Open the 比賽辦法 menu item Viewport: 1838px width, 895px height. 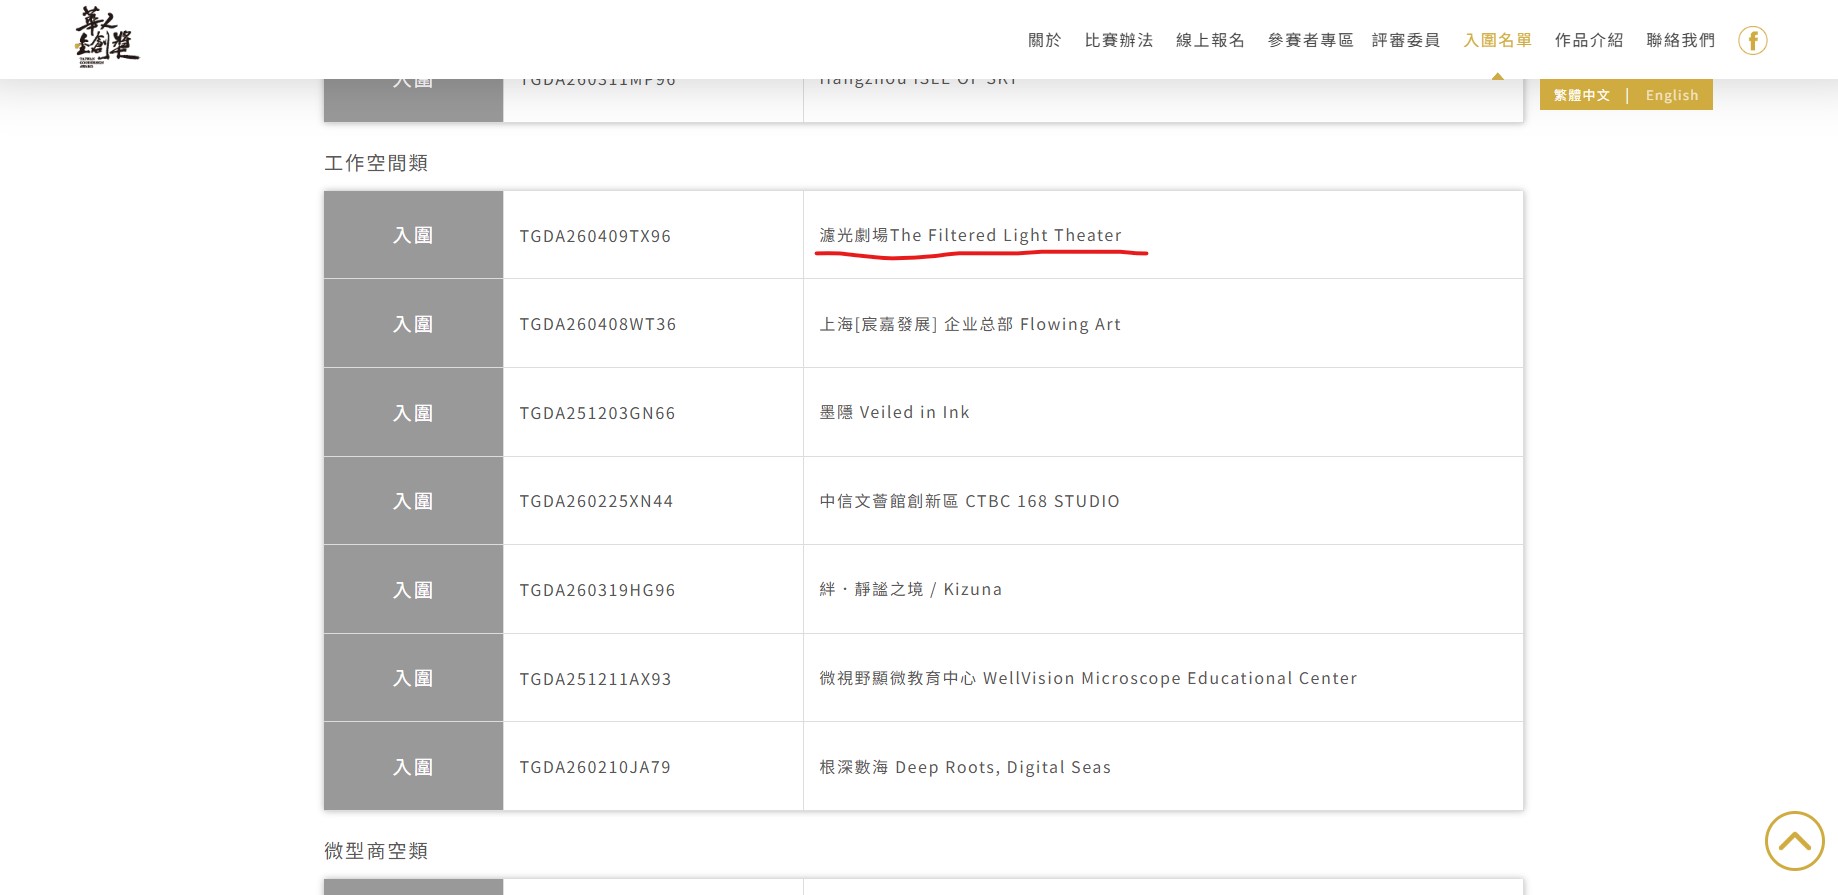tap(1119, 40)
